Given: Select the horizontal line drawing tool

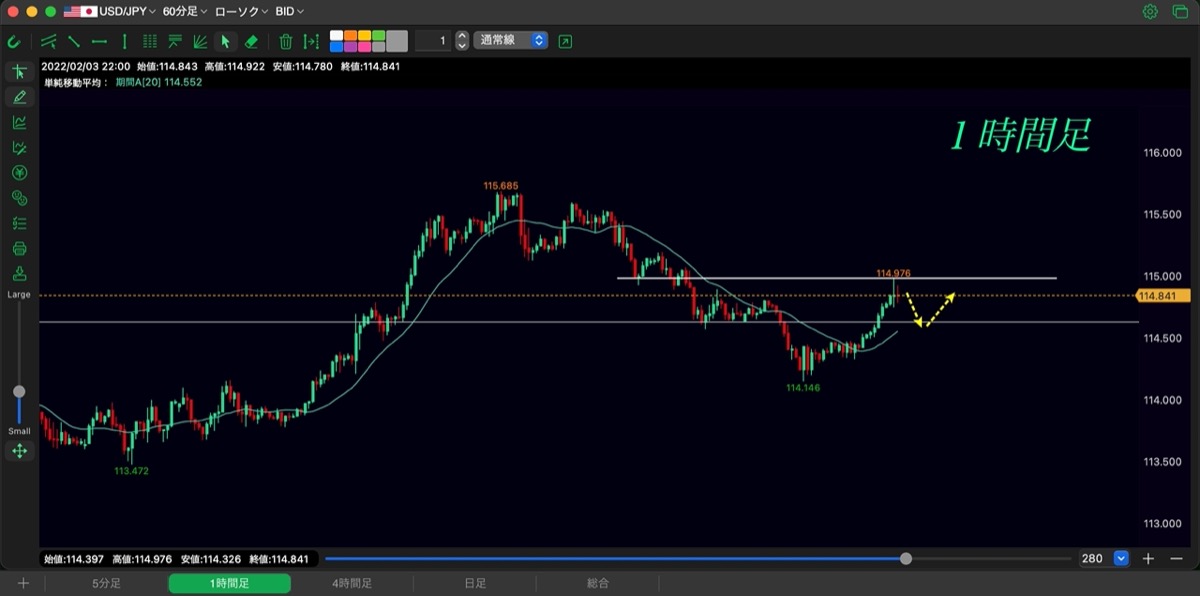Looking at the screenshot, I should click(x=99, y=41).
